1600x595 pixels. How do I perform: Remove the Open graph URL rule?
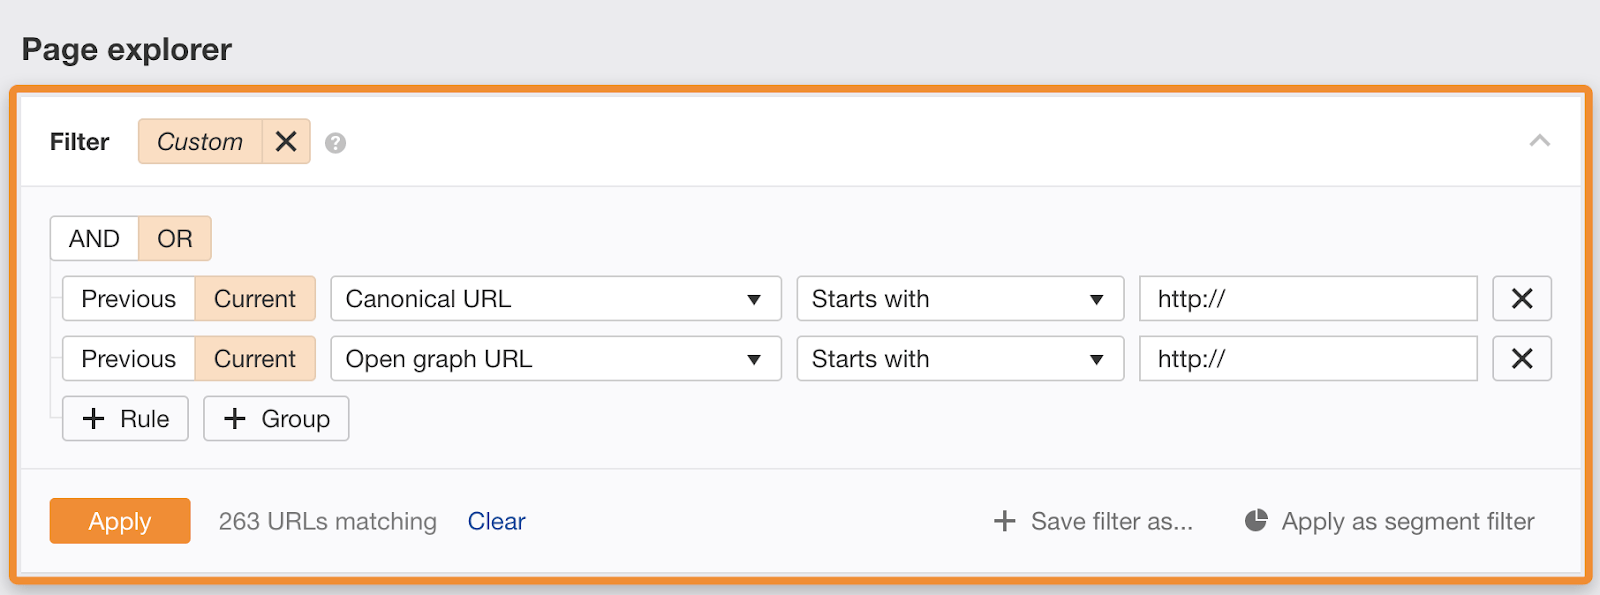[1521, 358]
